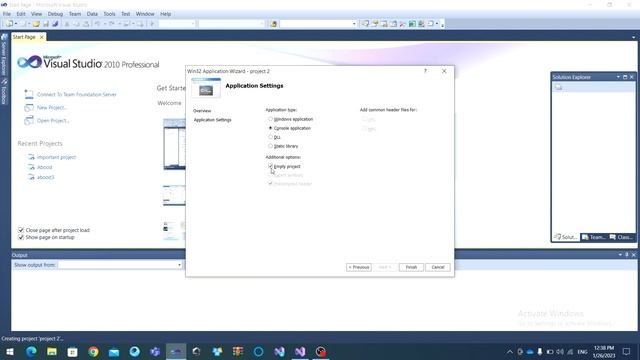640x360 pixels.
Task: Open the Edit menu
Action: coord(21,14)
